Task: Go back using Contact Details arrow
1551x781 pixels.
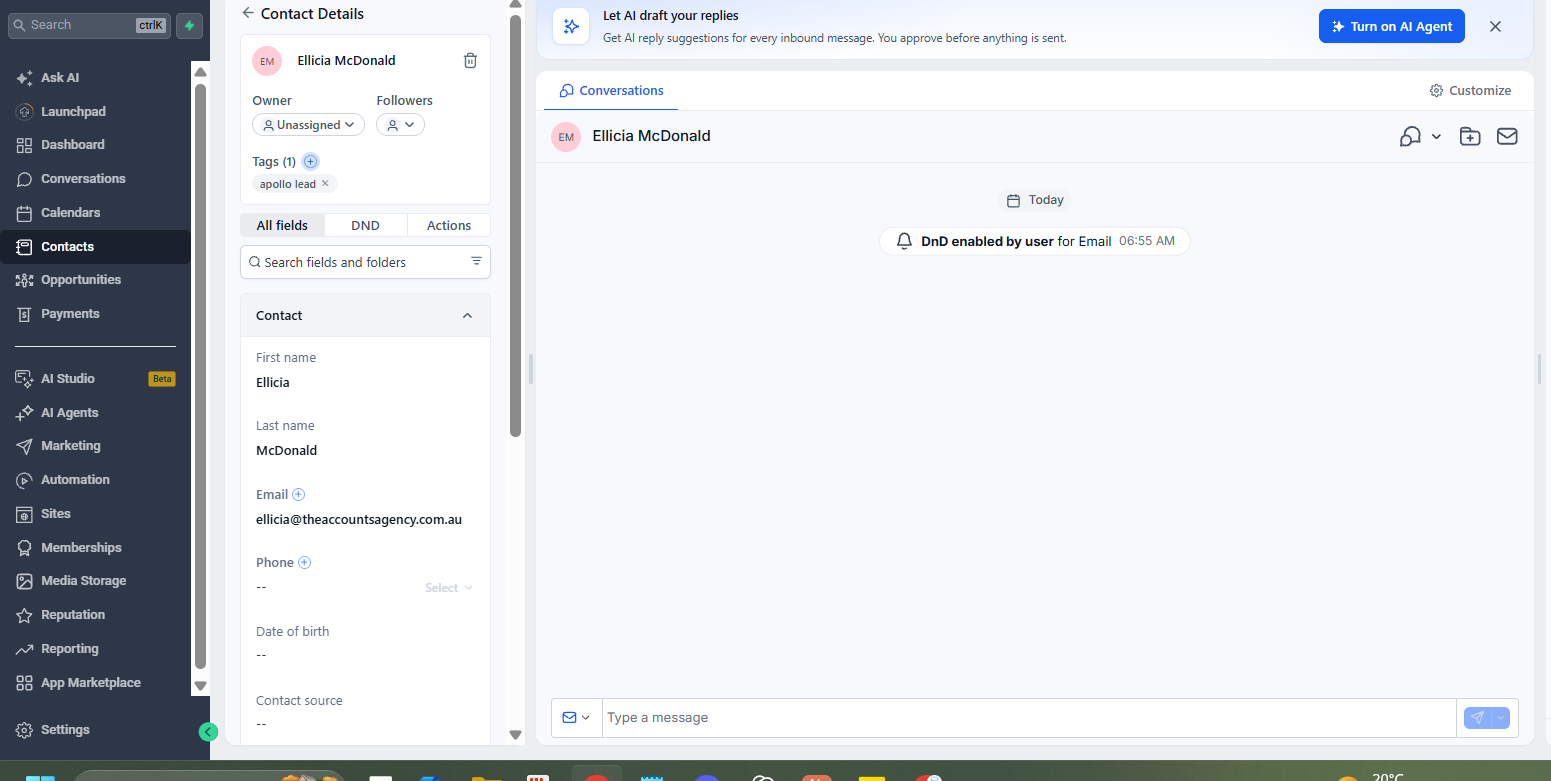Action: click(x=248, y=14)
